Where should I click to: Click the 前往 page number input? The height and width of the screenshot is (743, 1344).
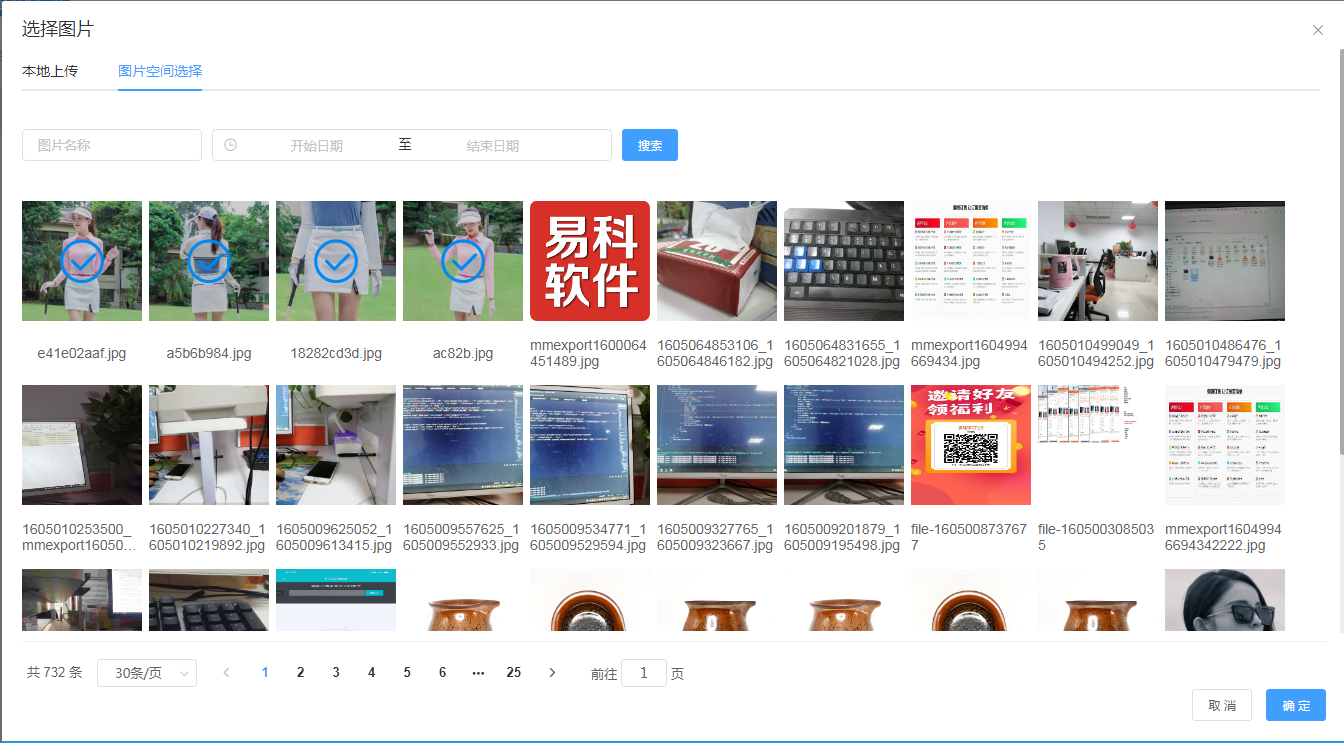point(644,672)
